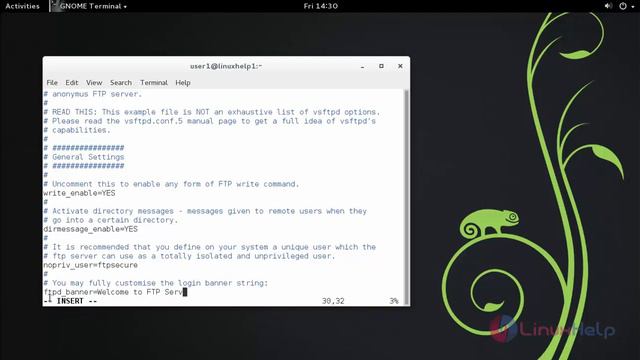Click the 'Activate directory messages' comment line

pyautogui.click(x=205, y=211)
